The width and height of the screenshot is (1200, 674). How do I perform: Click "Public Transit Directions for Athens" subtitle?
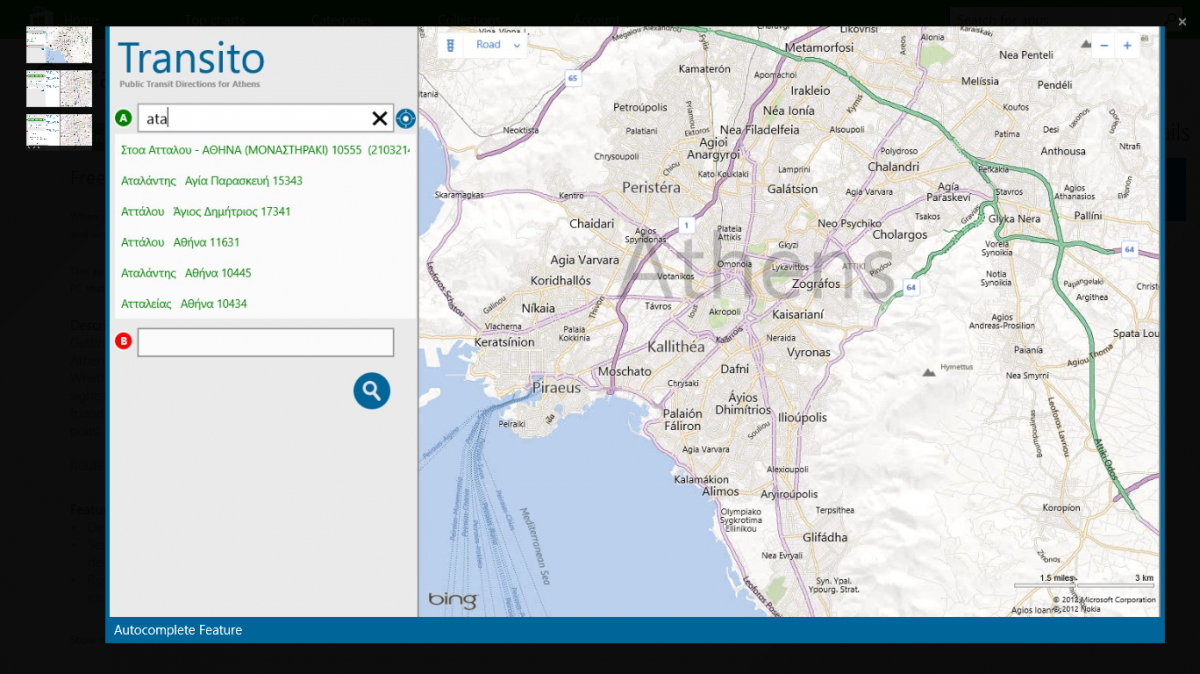[190, 84]
